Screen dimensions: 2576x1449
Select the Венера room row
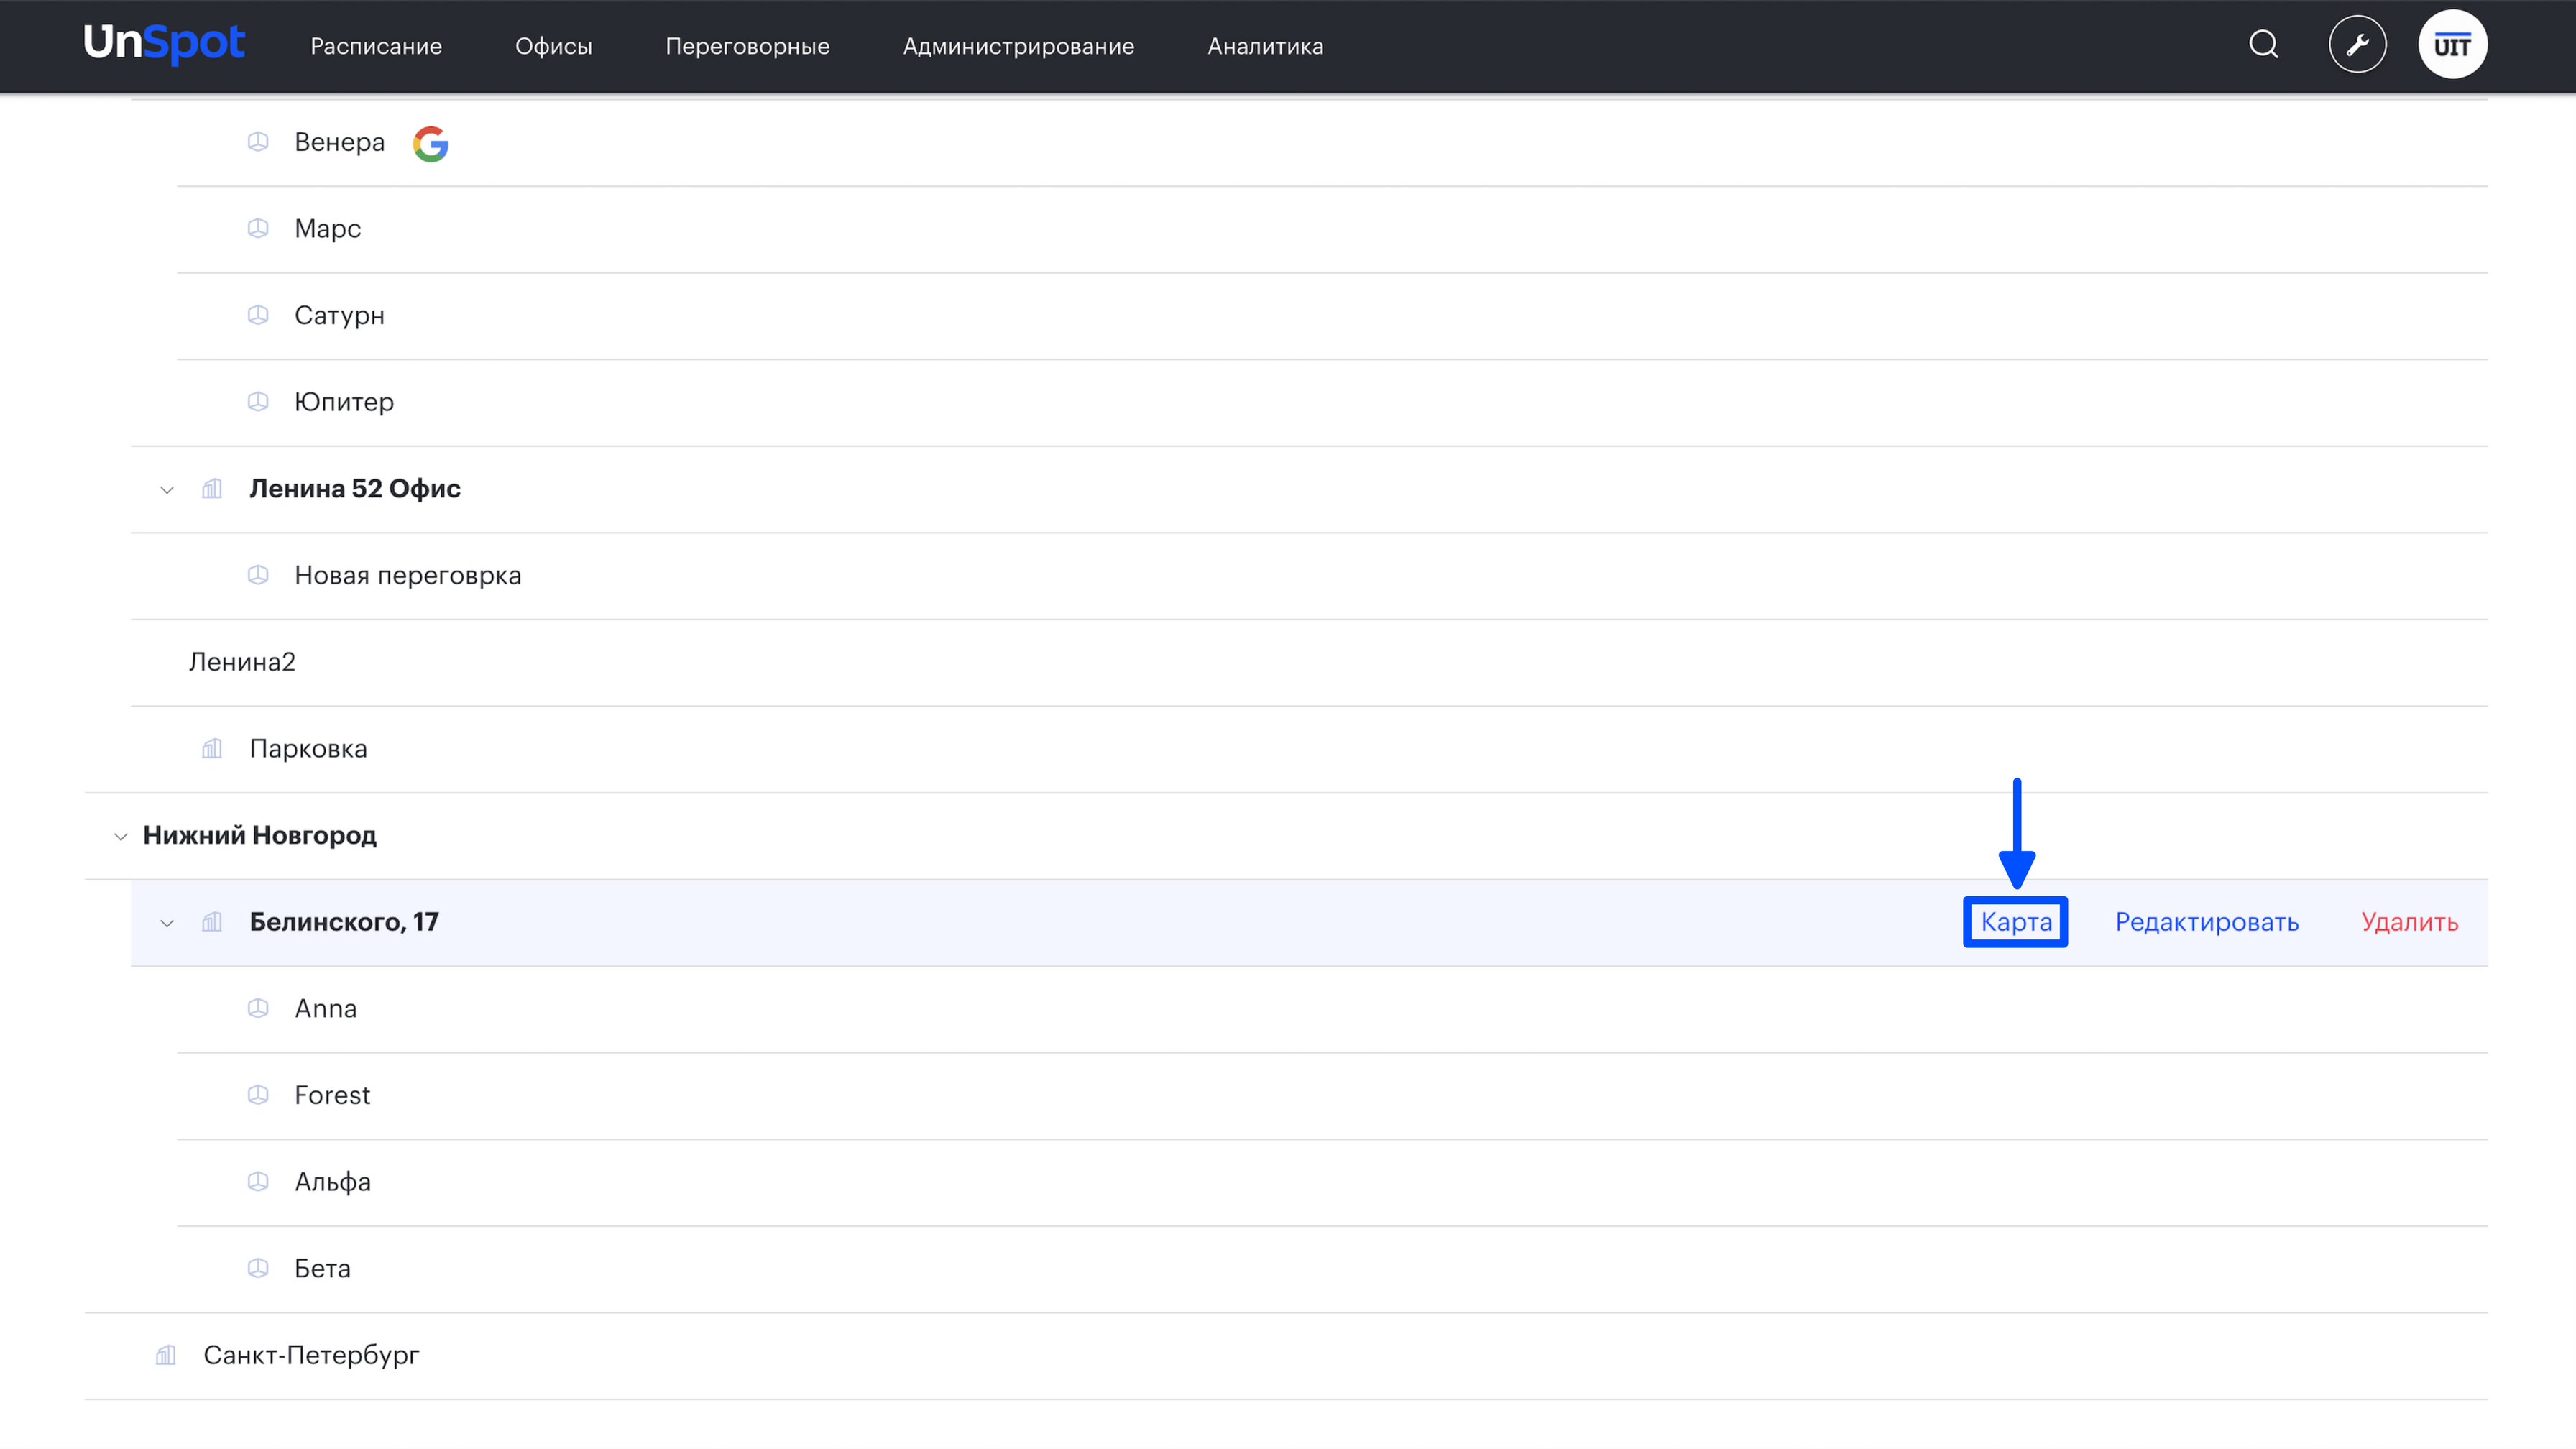(1332, 143)
